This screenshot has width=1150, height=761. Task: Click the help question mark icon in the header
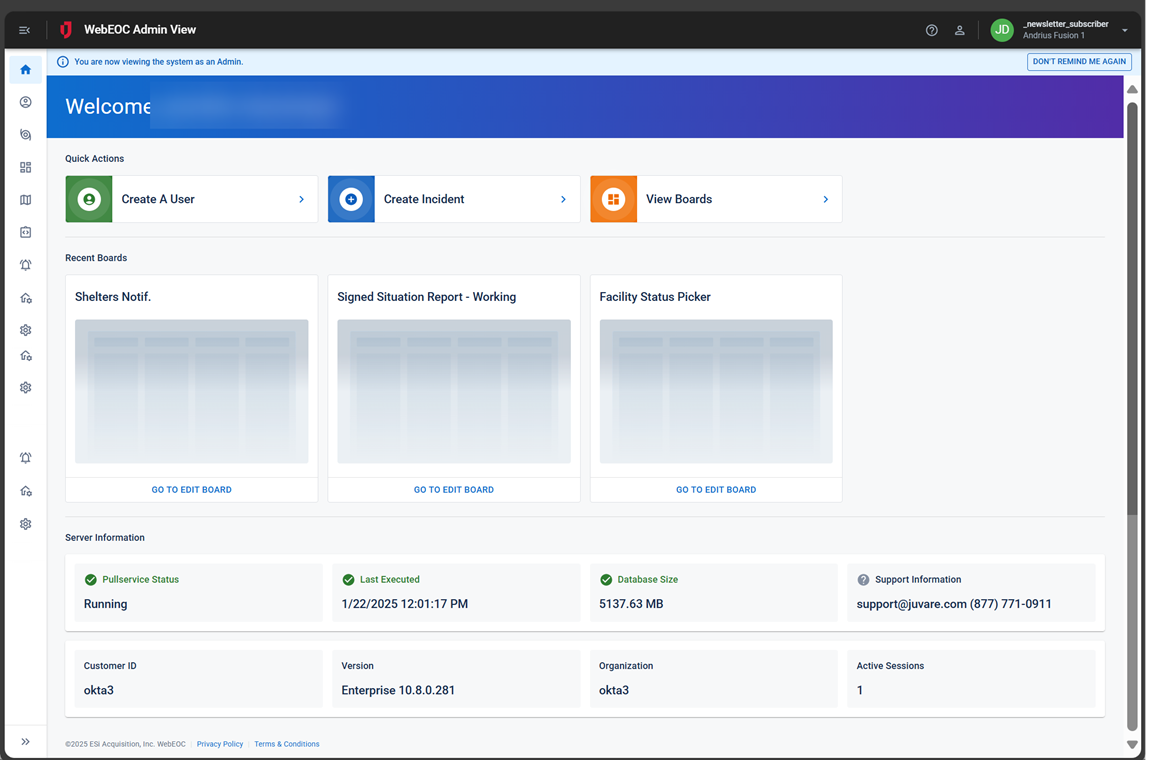coord(931,30)
